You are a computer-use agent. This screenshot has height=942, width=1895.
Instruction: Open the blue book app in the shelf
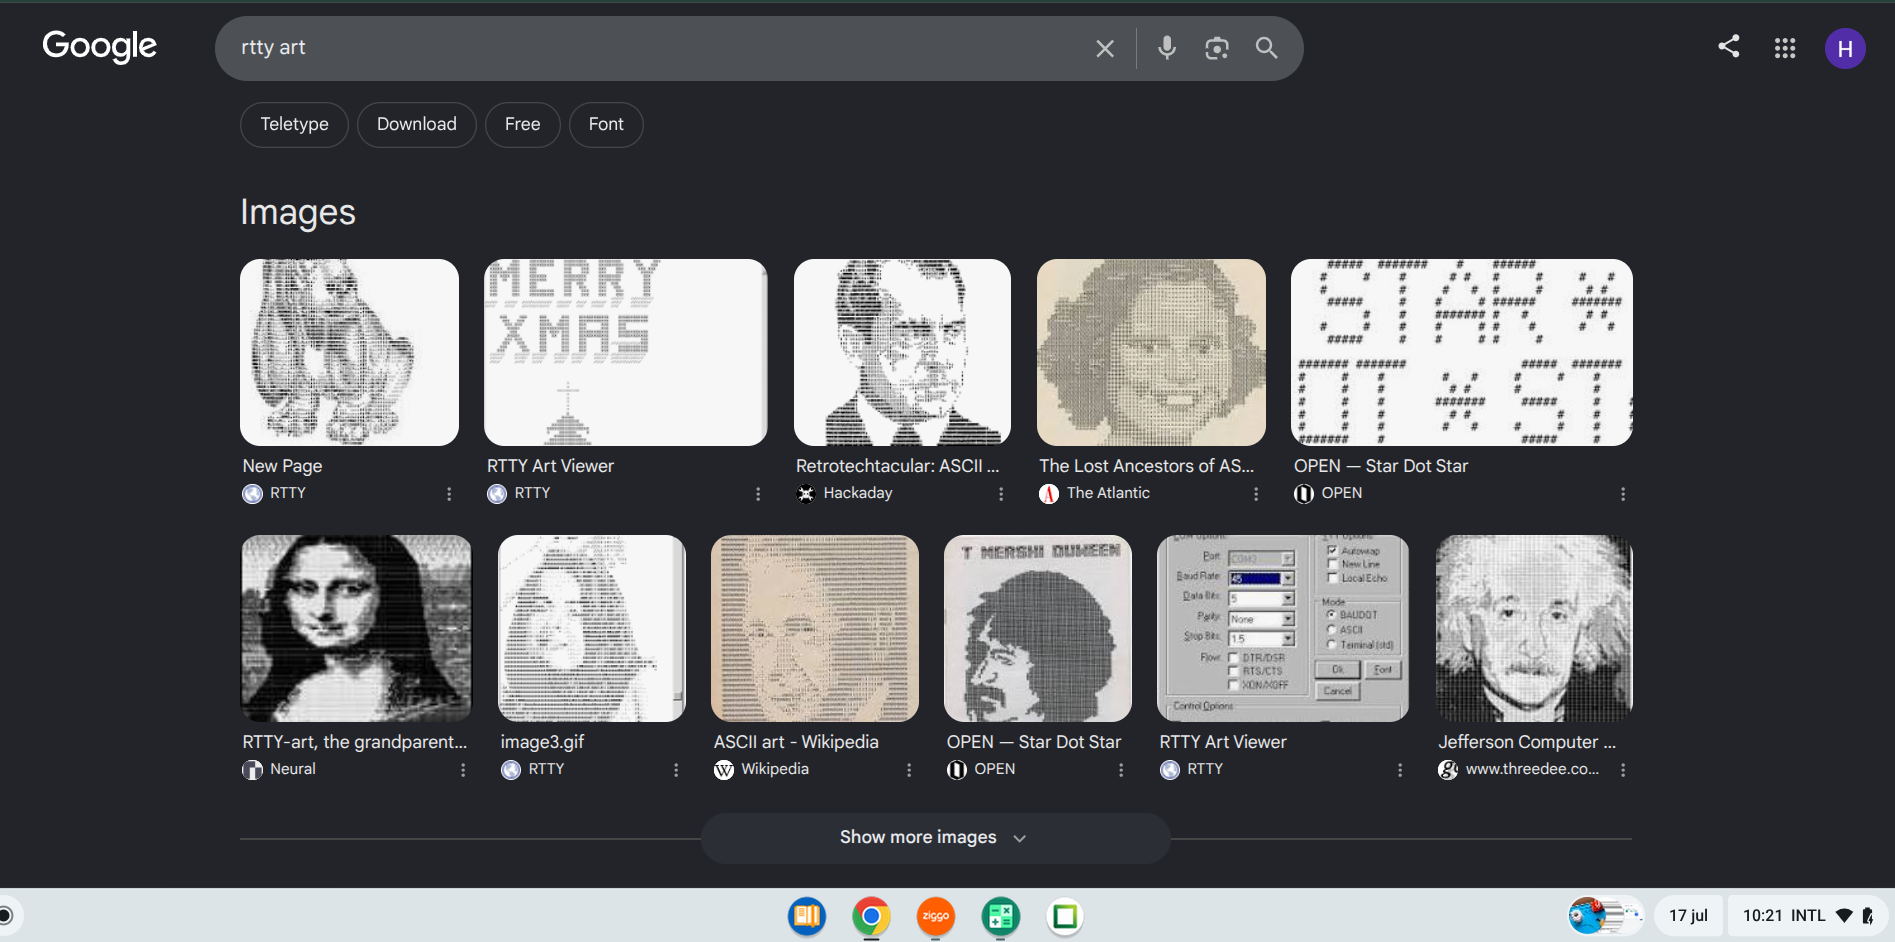tap(807, 916)
